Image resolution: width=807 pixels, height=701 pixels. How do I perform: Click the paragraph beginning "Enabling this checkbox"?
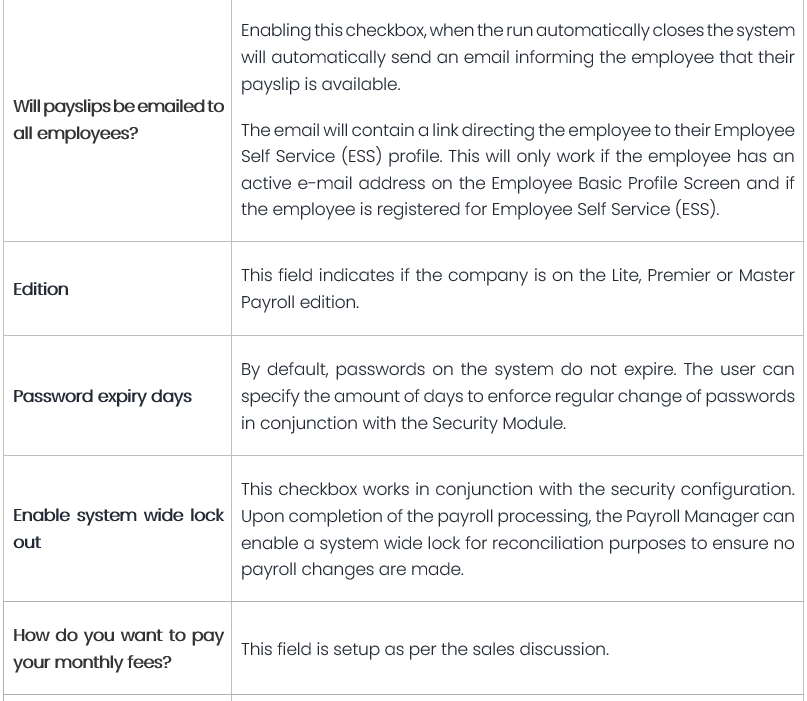pyautogui.click(x=517, y=57)
